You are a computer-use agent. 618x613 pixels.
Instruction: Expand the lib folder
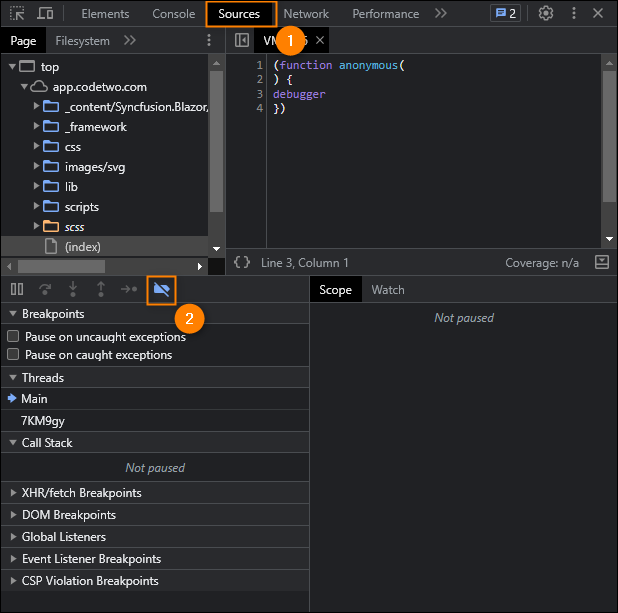[x=36, y=186]
